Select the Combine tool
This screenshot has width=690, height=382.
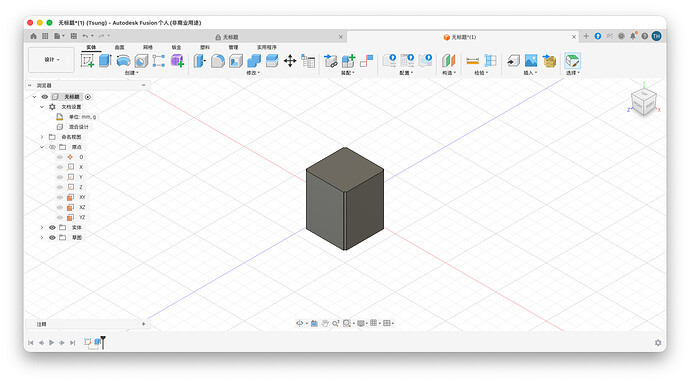tap(254, 60)
